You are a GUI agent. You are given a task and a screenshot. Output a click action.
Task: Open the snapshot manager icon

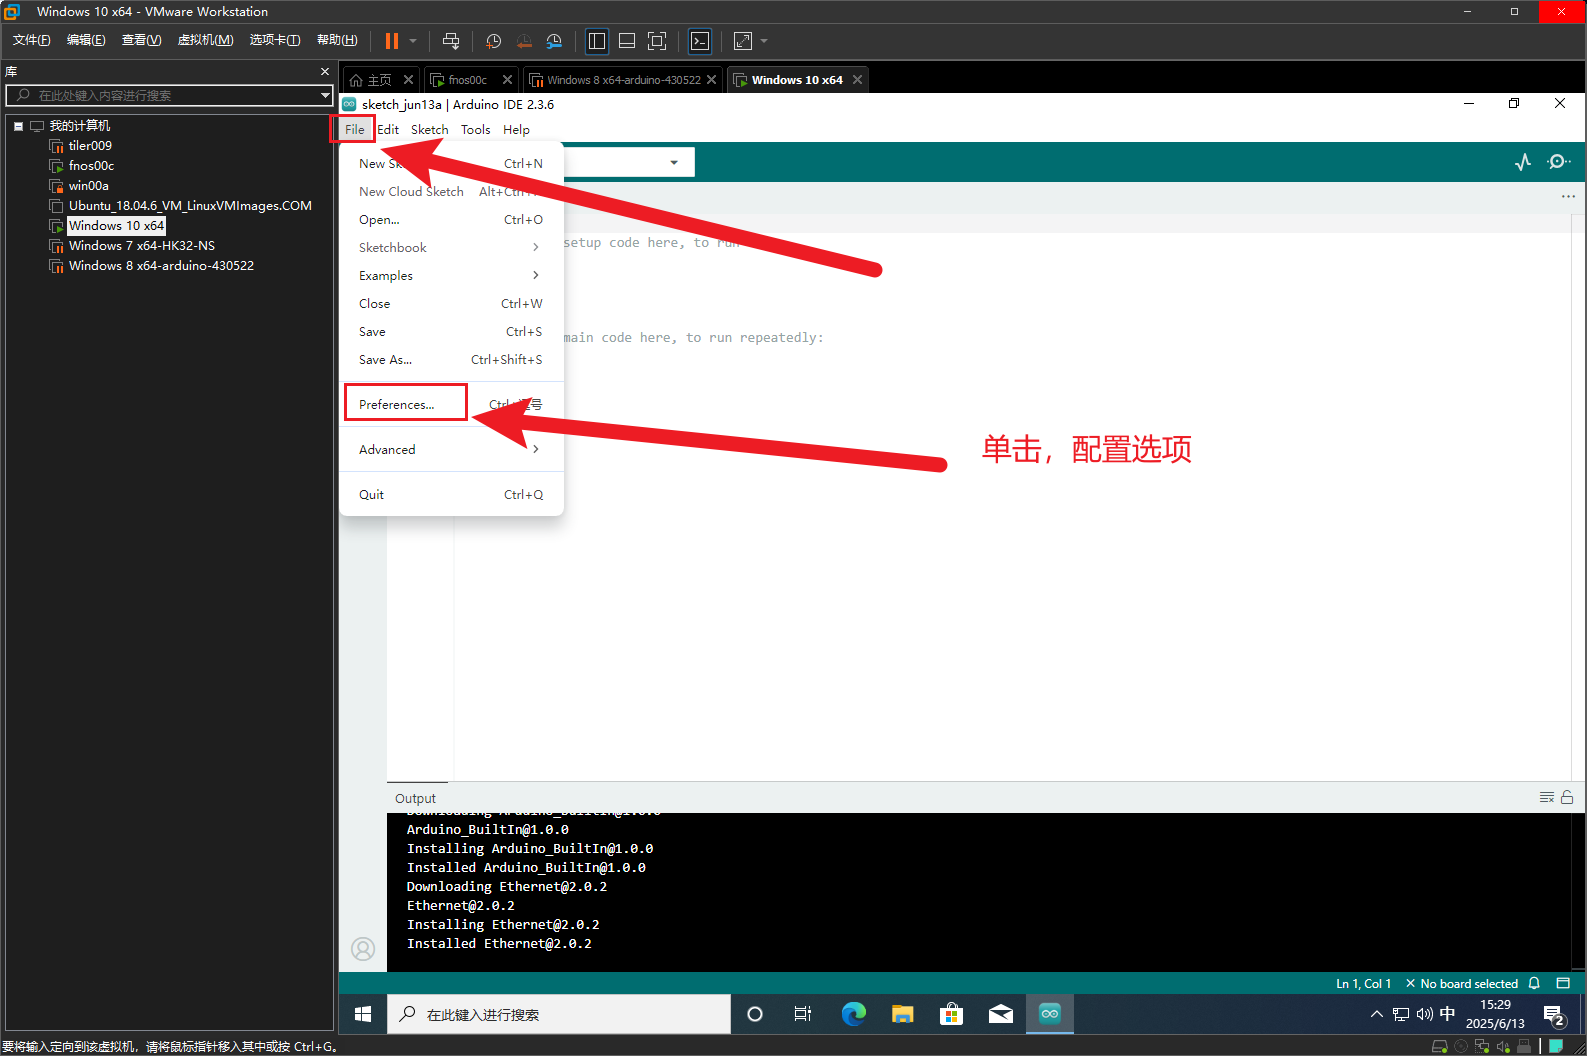coord(554,41)
